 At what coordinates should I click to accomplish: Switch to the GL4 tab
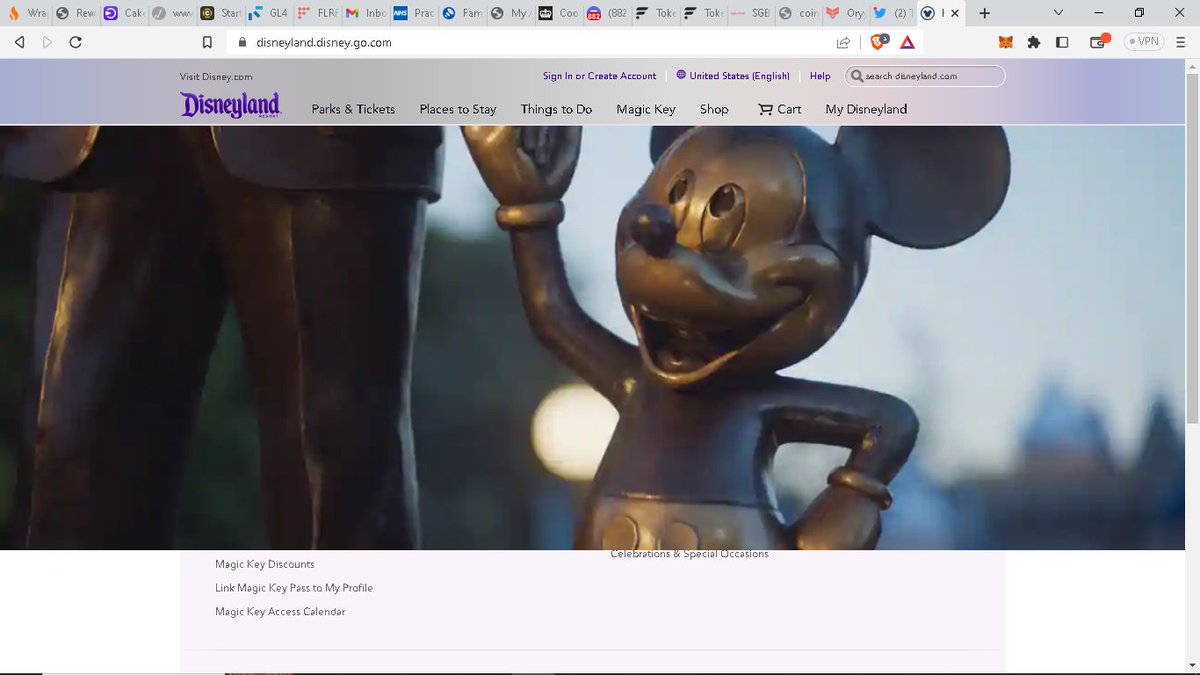(x=269, y=13)
